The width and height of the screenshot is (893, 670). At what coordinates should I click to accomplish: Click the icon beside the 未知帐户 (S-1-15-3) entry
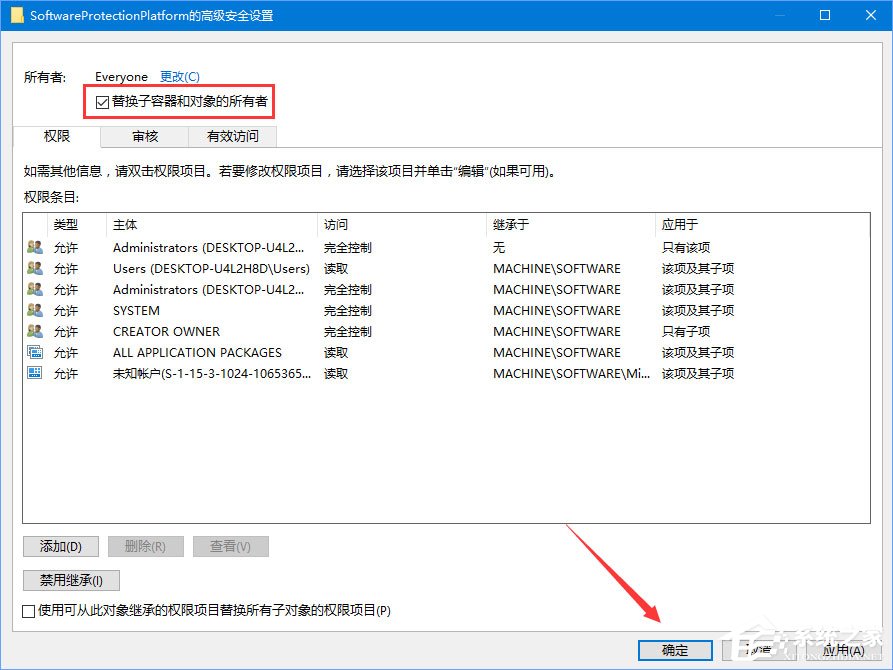pos(33,373)
